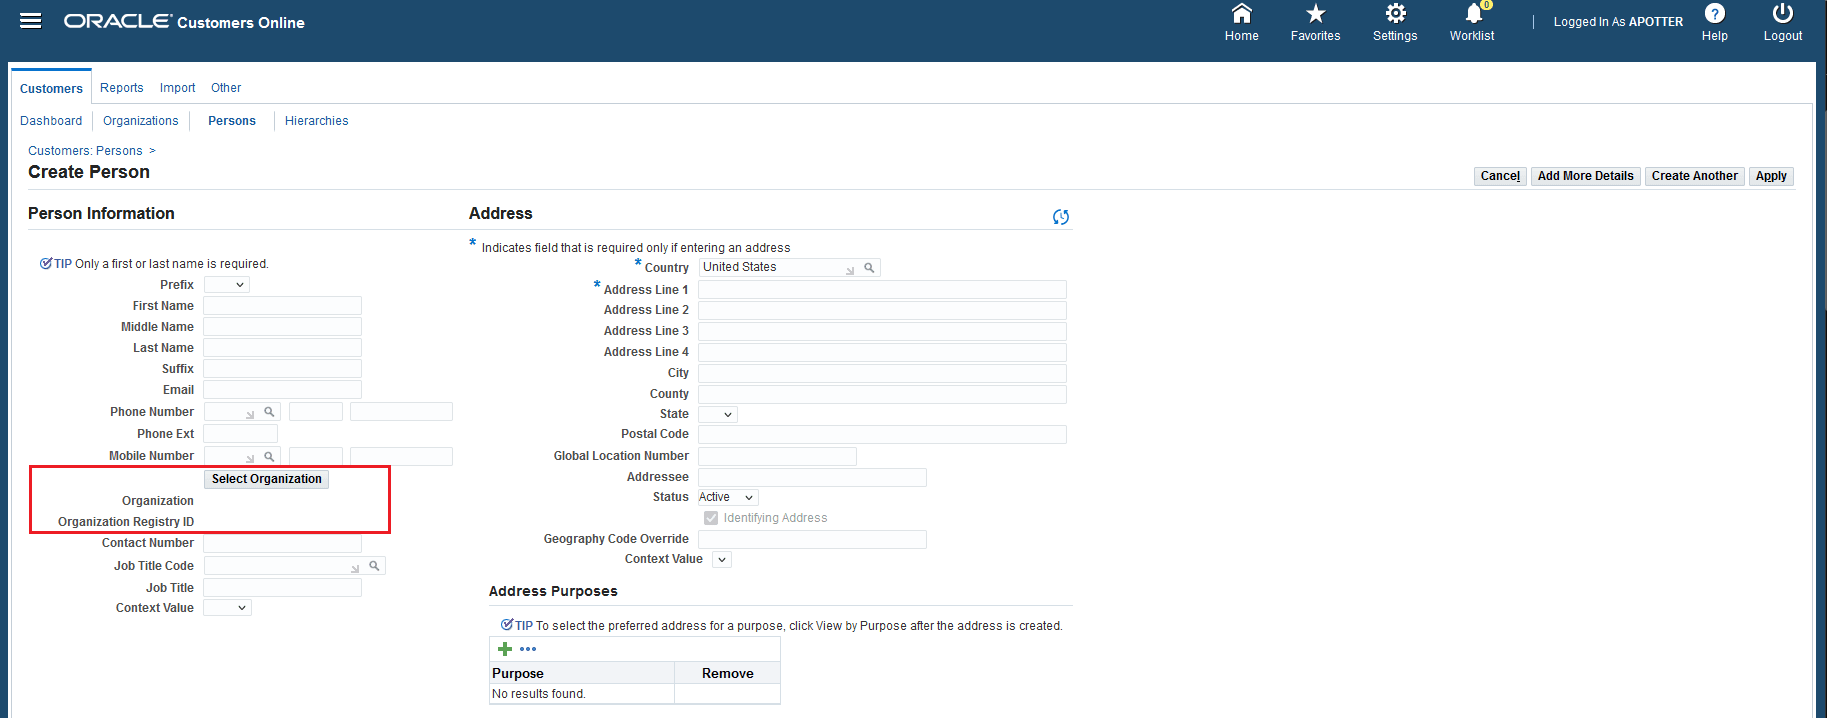Click the First Name field
Image resolution: width=1827 pixels, height=718 pixels.
click(x=283, y=306)
